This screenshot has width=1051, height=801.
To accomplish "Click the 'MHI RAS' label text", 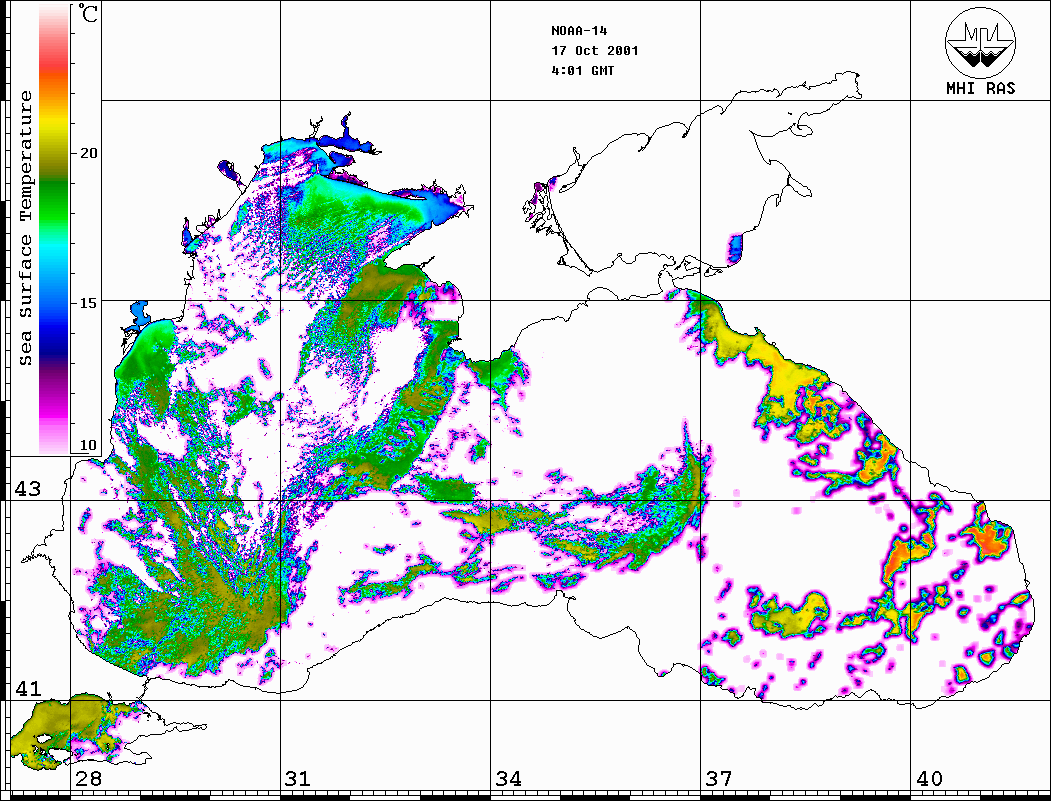I will point(981,88).
